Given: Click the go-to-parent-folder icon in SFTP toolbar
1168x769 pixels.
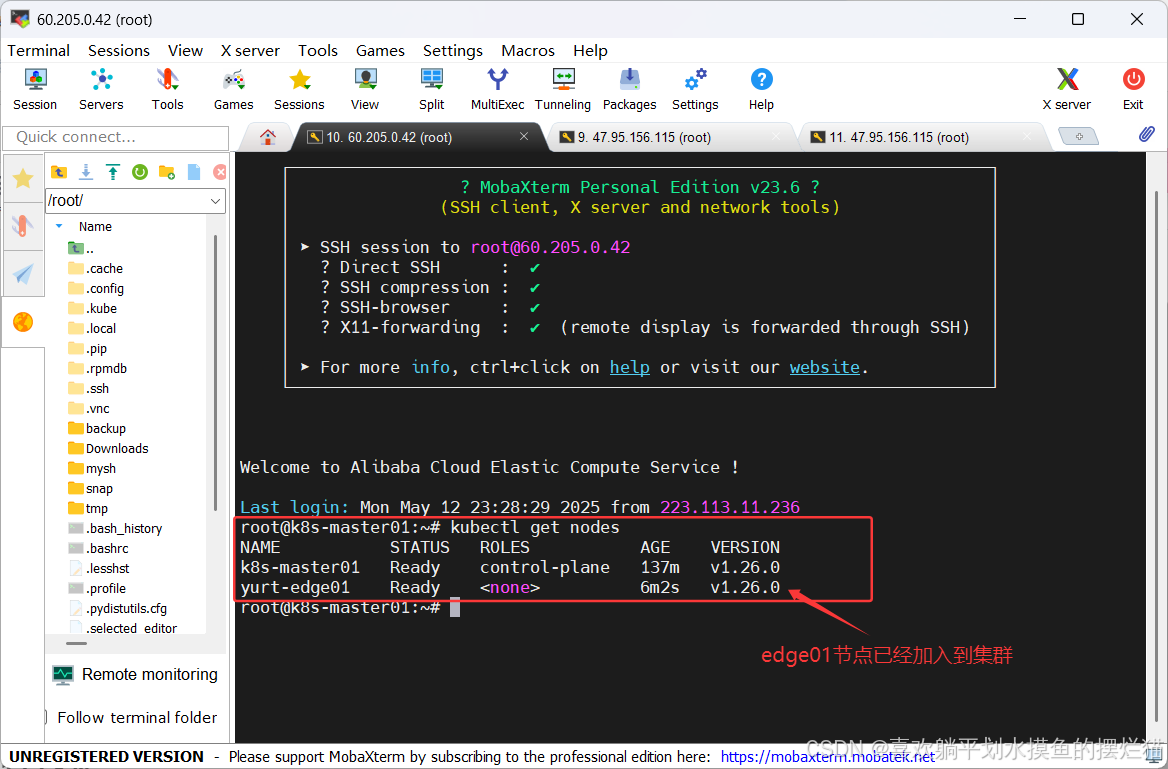Looking at the screenshot, I should (59, 172).
